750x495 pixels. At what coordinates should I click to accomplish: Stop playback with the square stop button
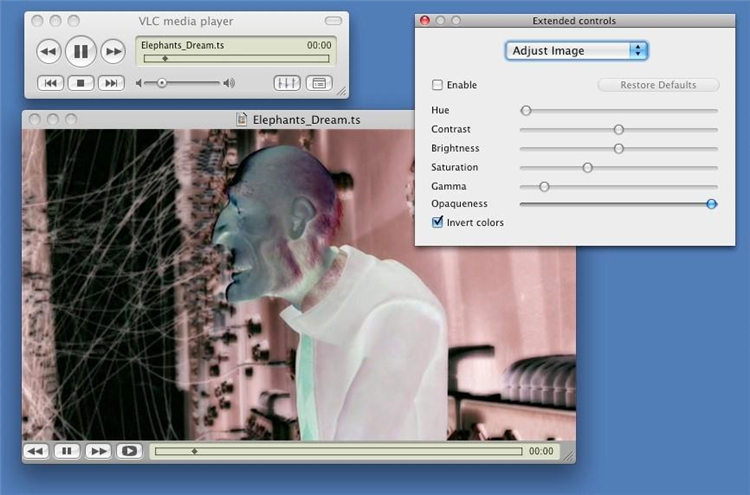(x=81, y=83)
